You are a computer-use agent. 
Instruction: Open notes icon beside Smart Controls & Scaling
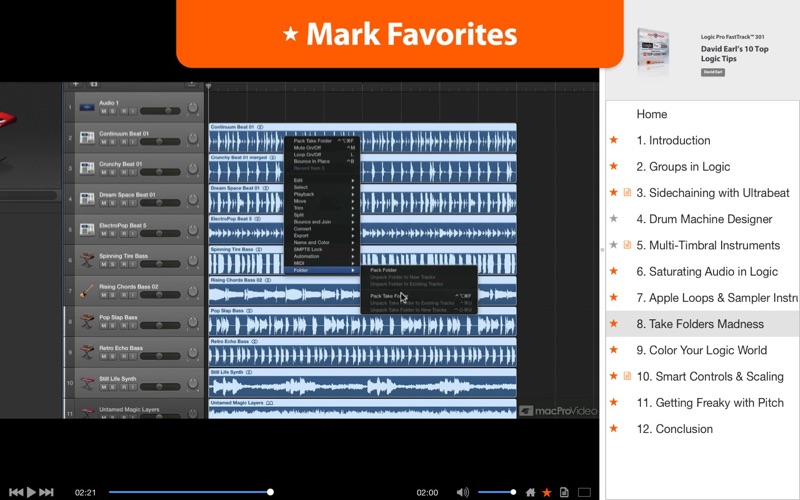coord(628,376)
